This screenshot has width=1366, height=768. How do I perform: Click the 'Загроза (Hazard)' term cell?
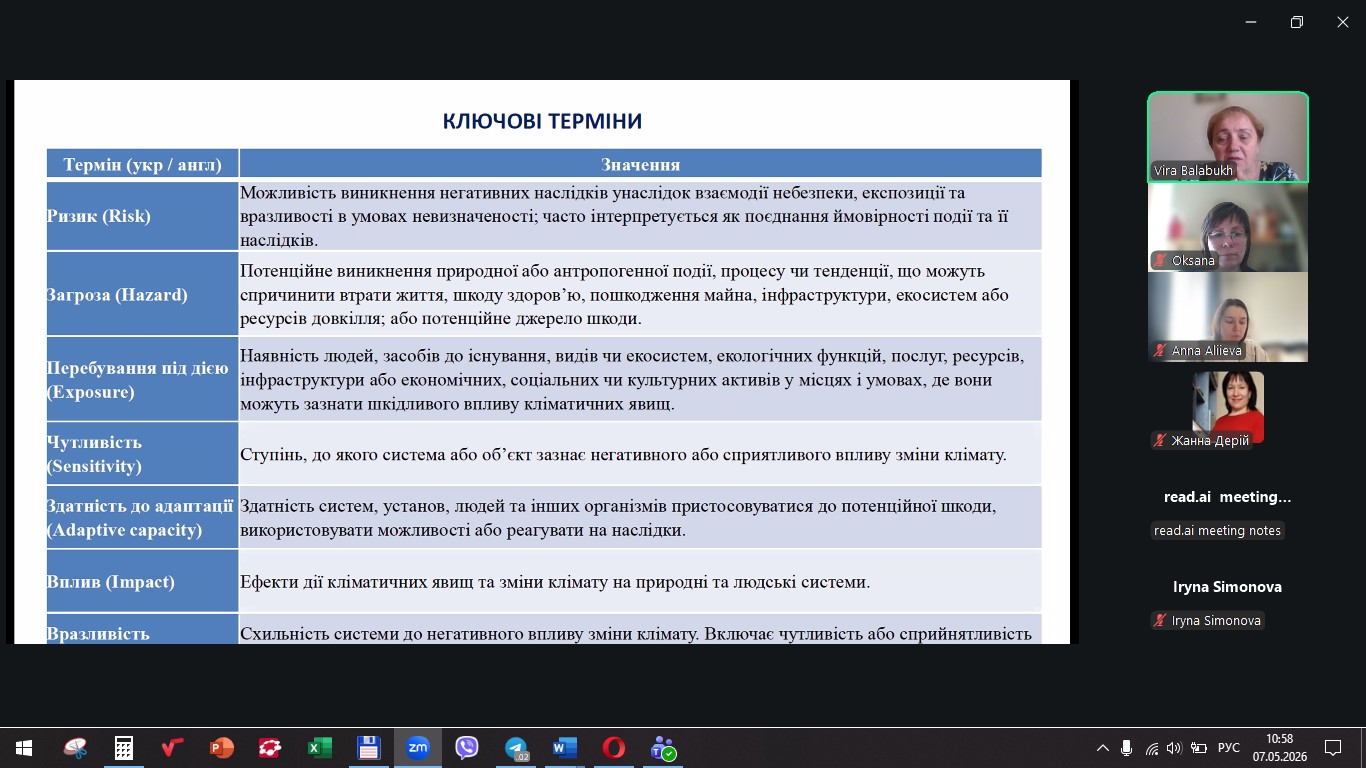pos(143,294)
